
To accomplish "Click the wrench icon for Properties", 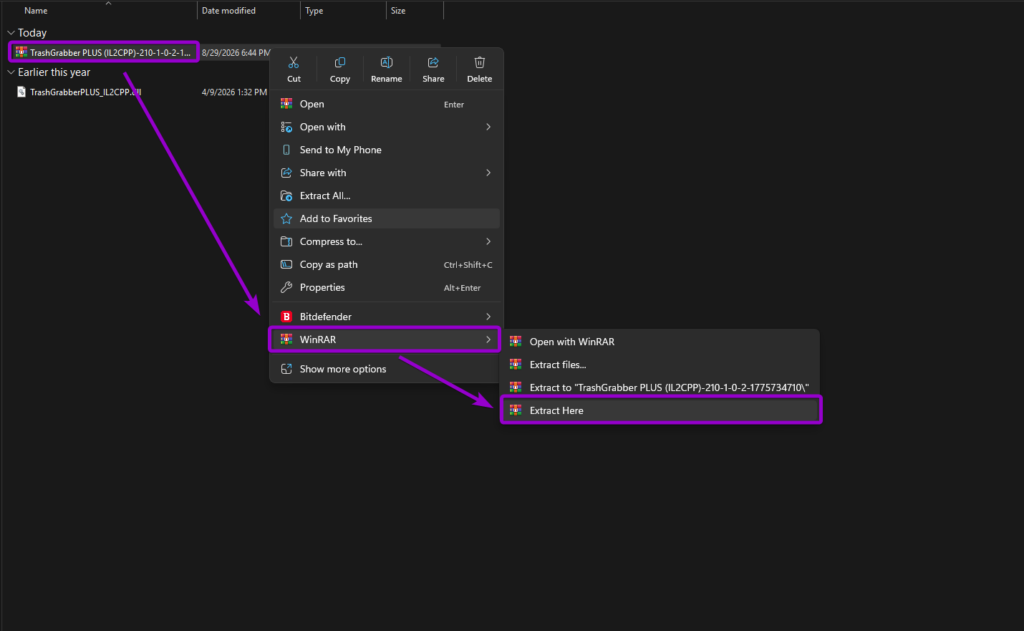I will coord(286,287).
